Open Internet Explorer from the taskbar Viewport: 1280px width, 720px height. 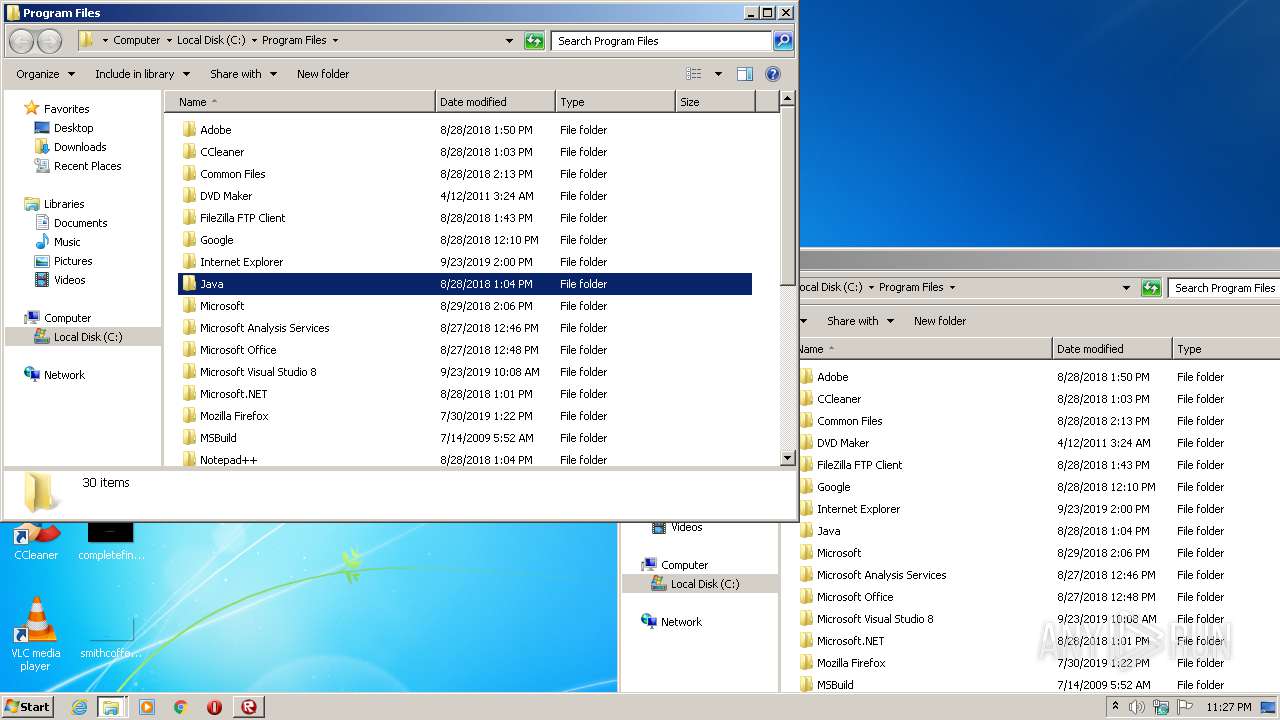click(x=79, y=707)
